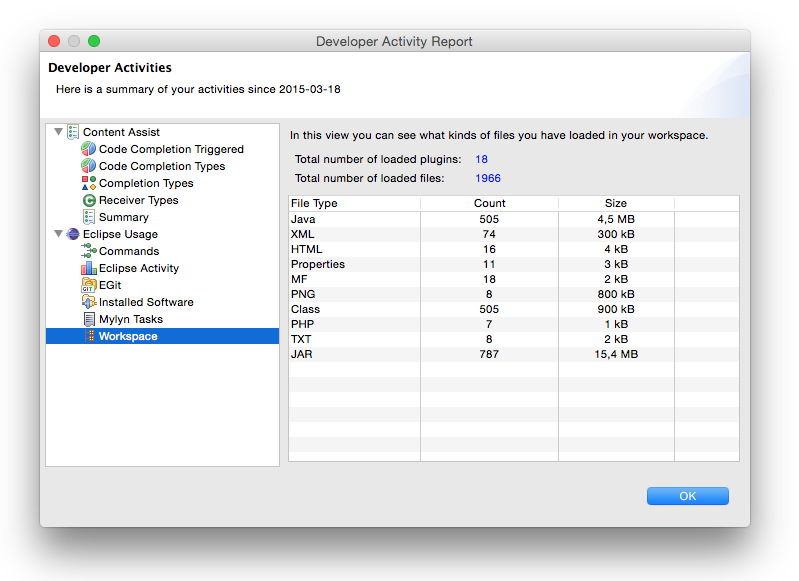Click the Code Completion Triggered icon
Viewport: 799px width, 581px height.
click(89, 149)
